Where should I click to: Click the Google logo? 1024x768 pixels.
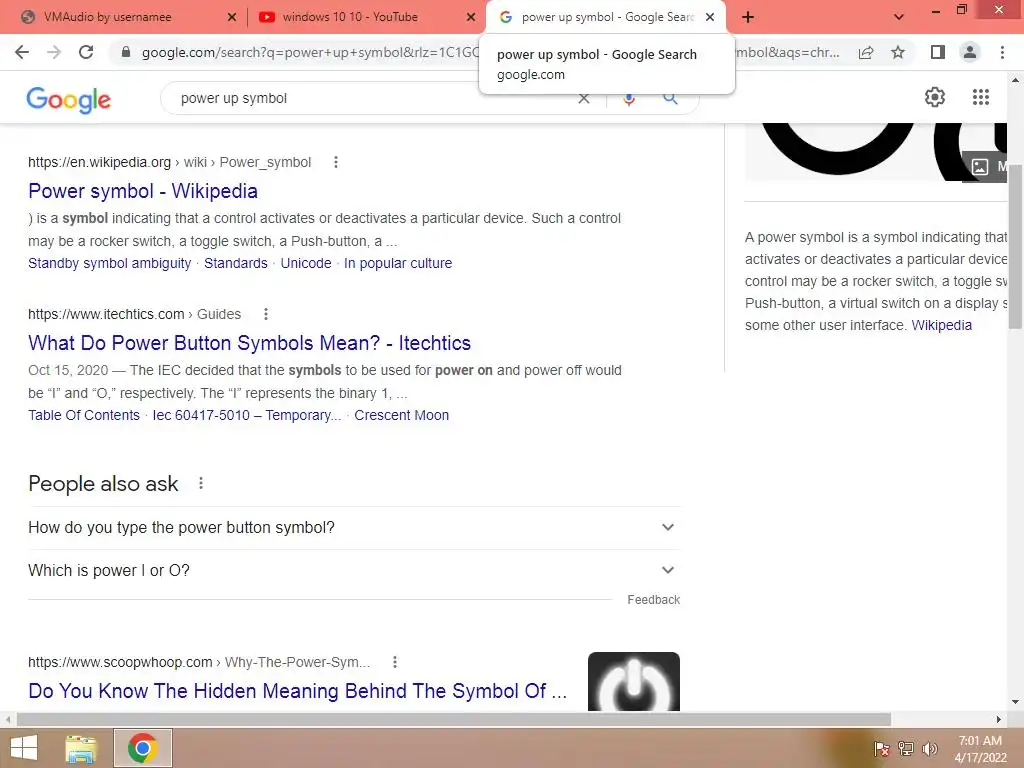69,99
